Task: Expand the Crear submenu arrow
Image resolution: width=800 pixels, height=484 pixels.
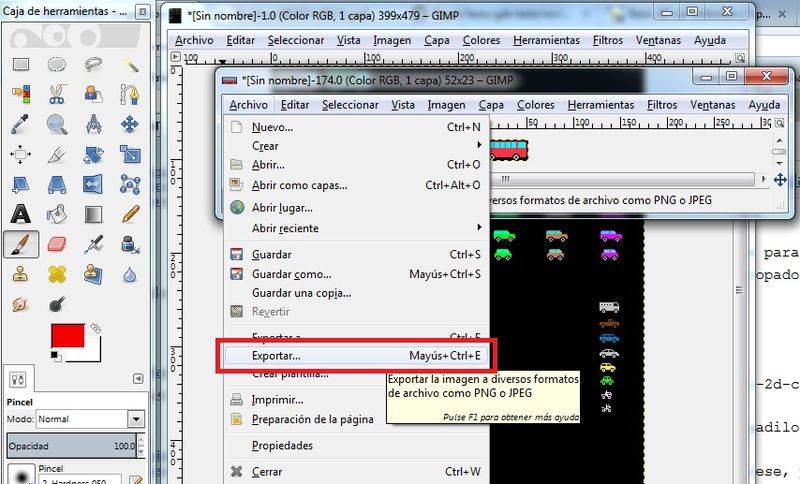Action: 479,145
